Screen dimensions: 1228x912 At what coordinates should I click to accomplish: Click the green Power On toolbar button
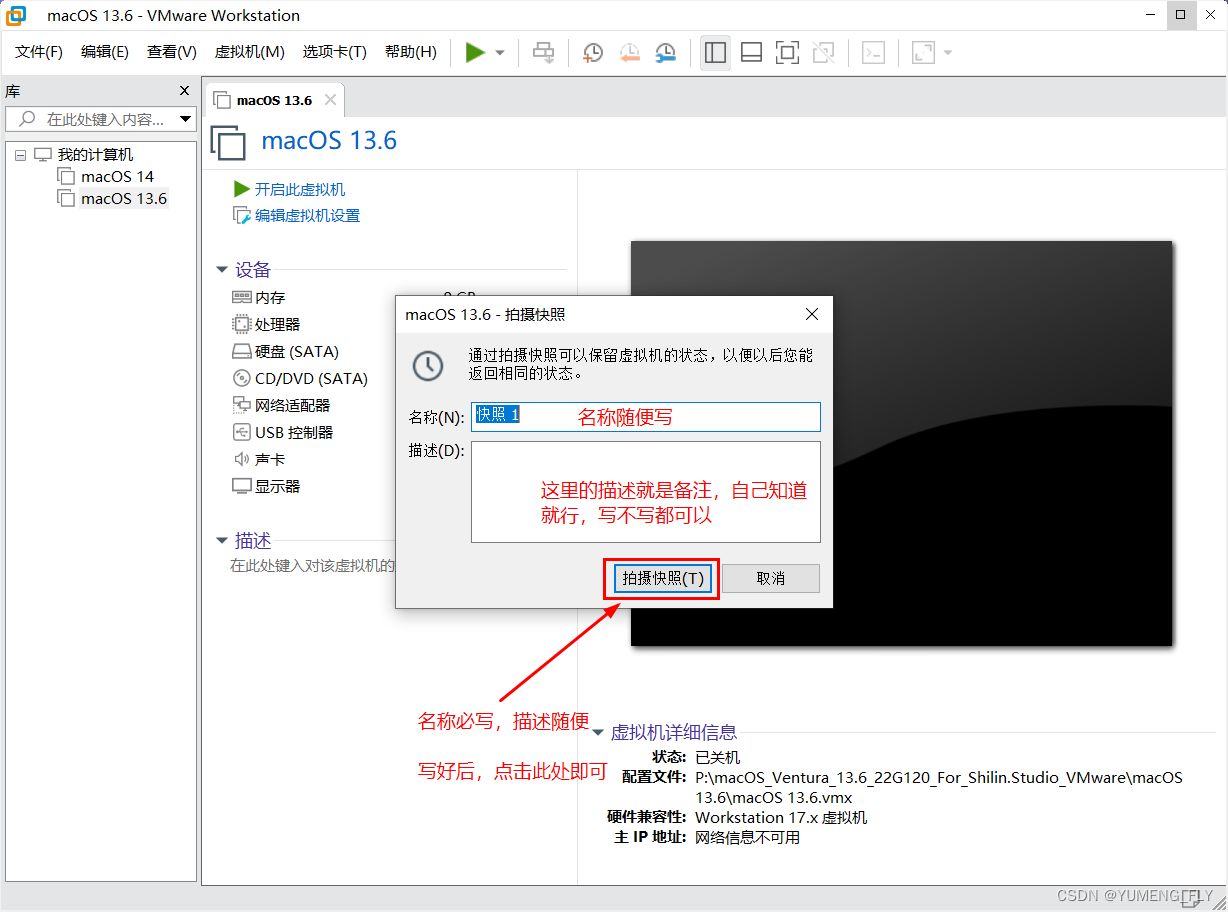click(475, 53)
